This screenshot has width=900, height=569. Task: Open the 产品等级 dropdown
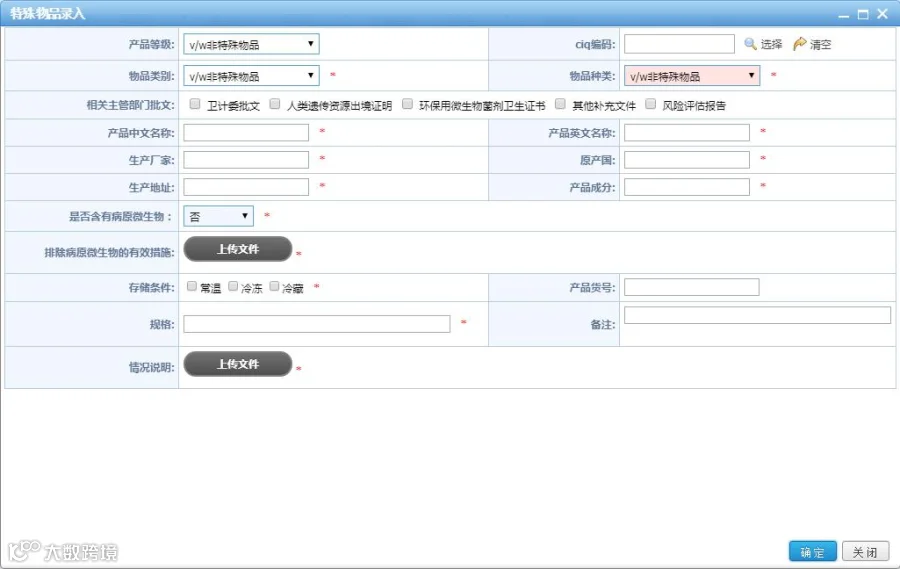pyautogui.click(x=251, y=44)
